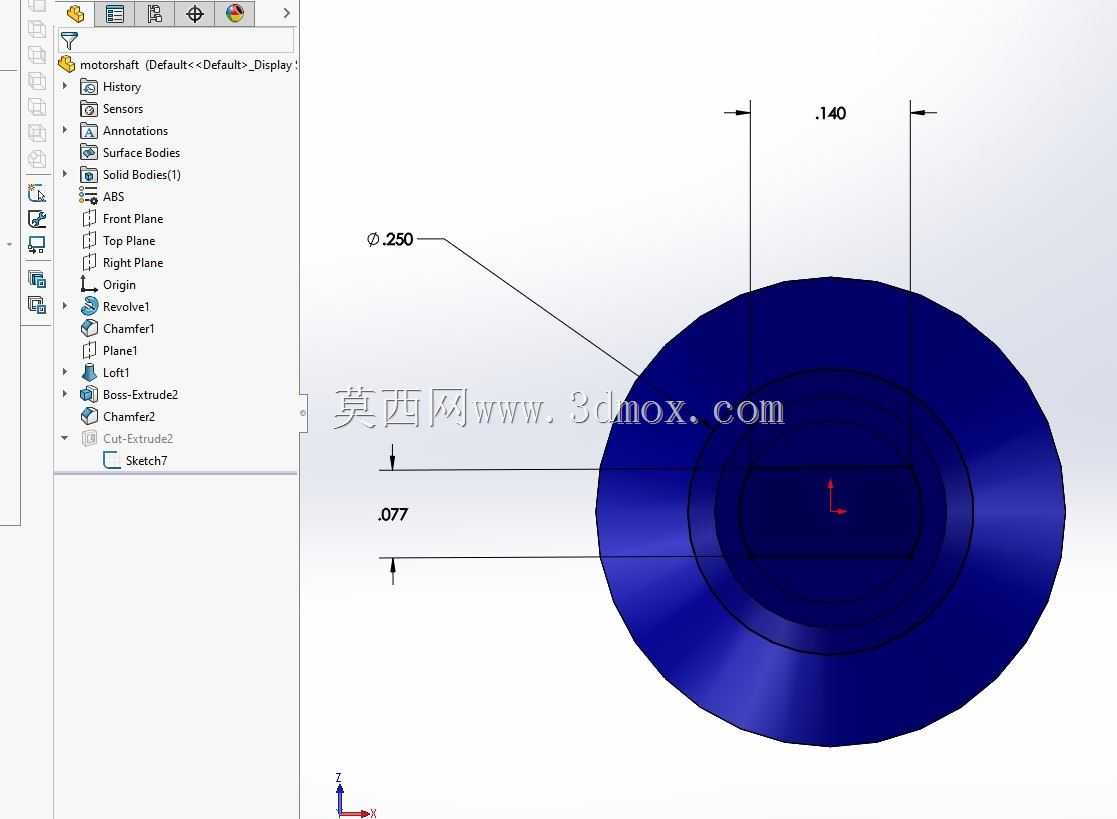Expand the Loft1 feature

tap(65, 372)
